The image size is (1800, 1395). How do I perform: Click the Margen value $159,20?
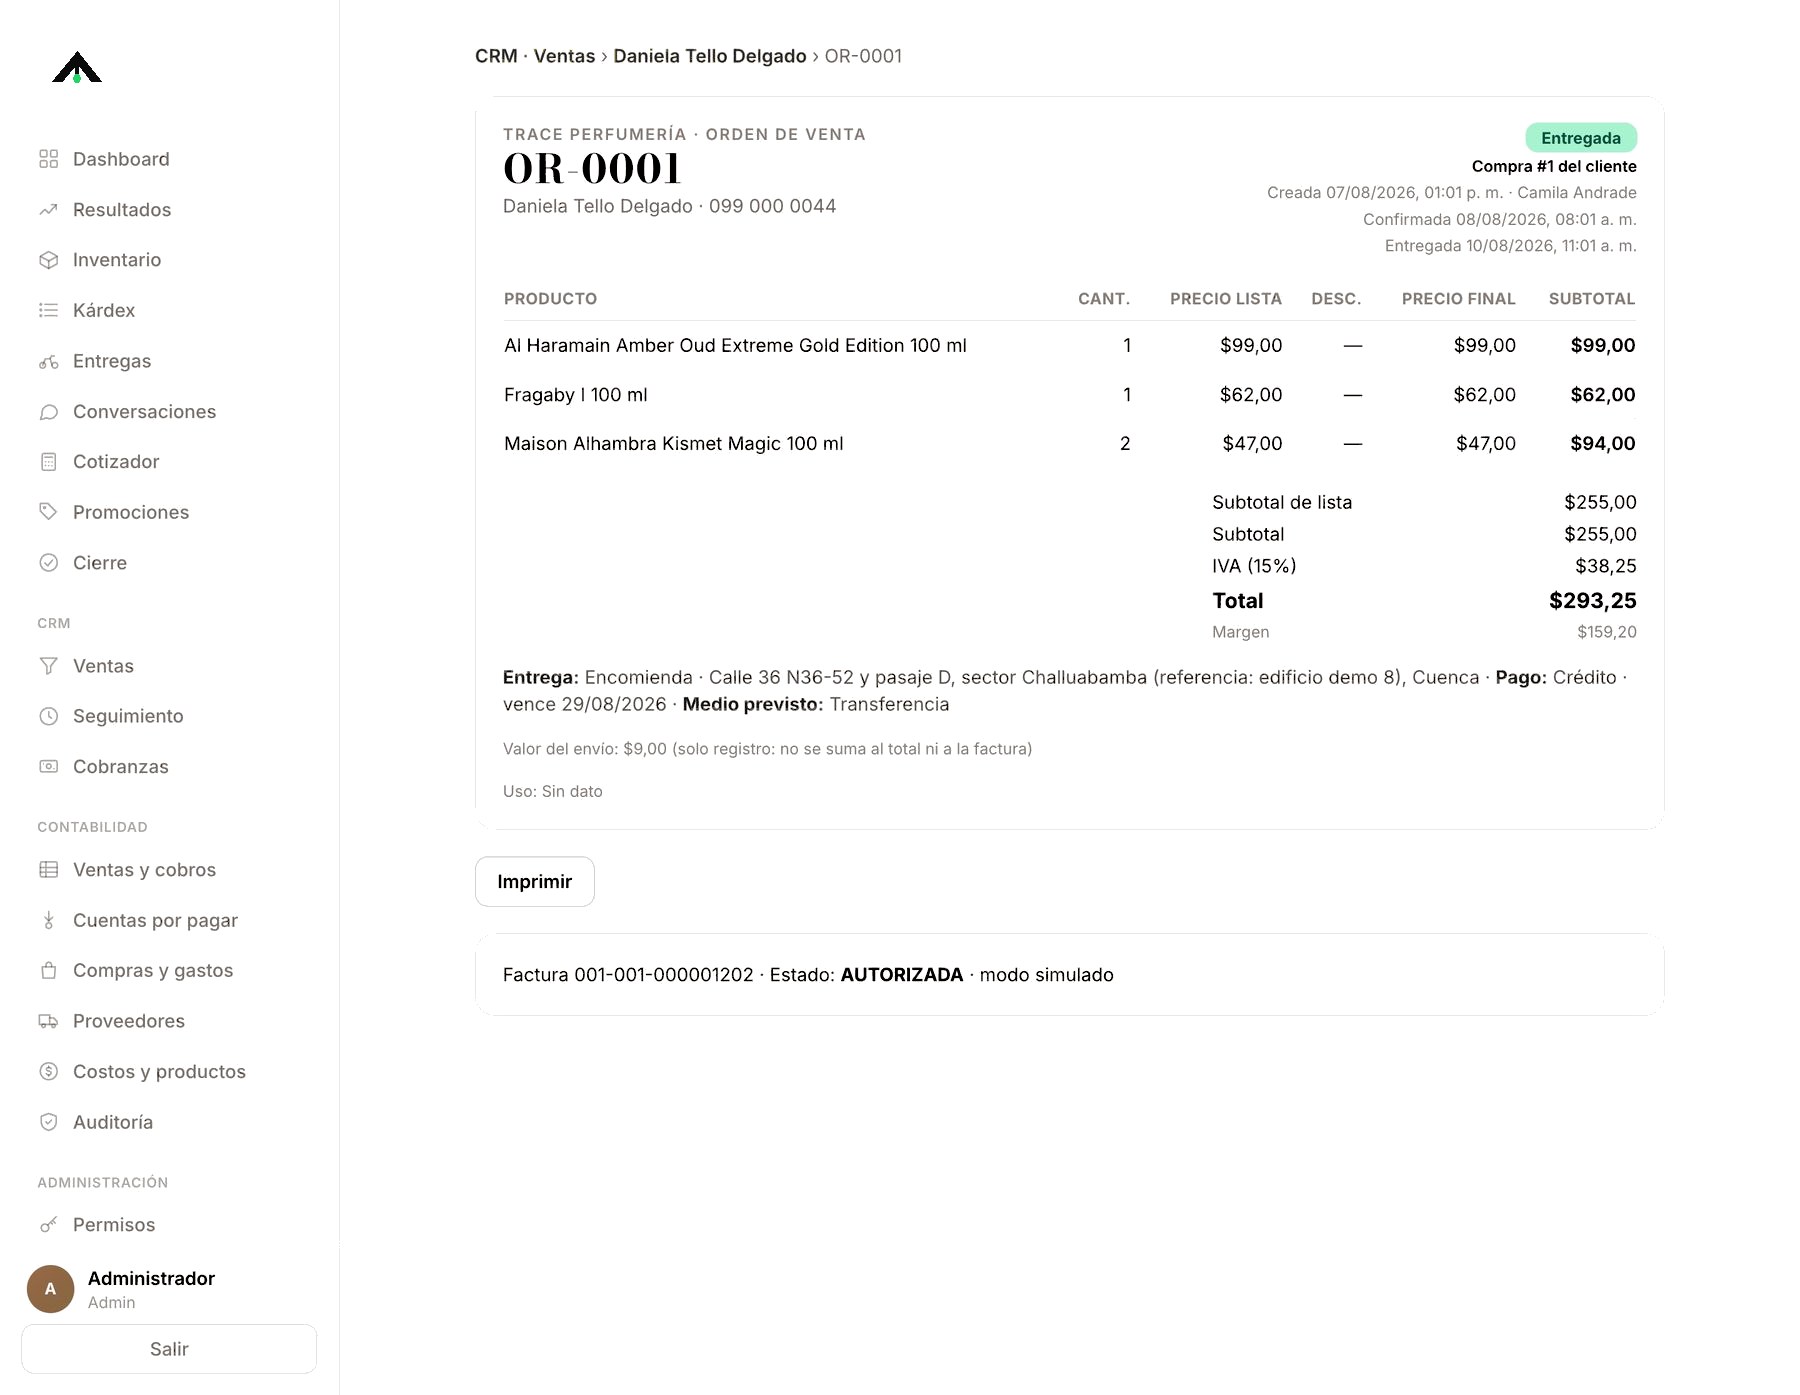coord(1607,632)
